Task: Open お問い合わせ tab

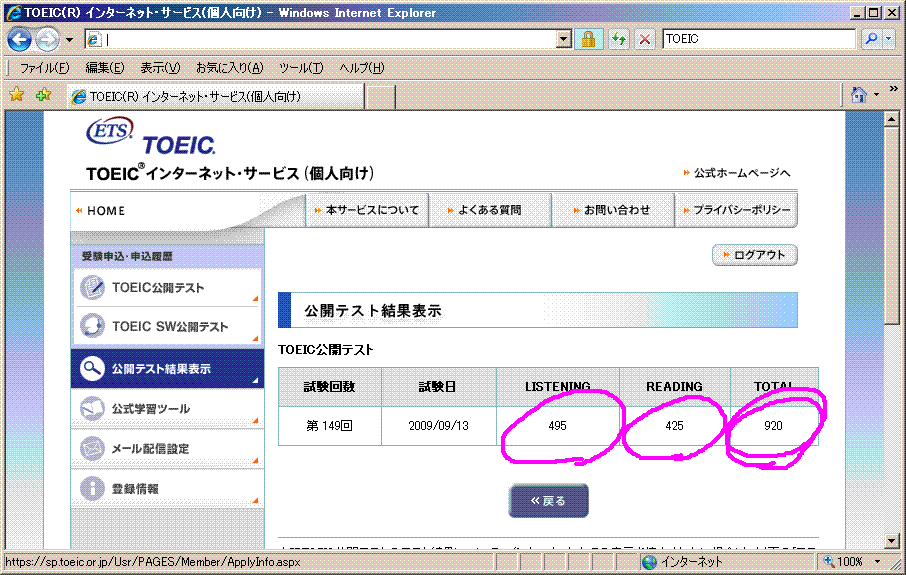Action: click(x=612, y=210)
